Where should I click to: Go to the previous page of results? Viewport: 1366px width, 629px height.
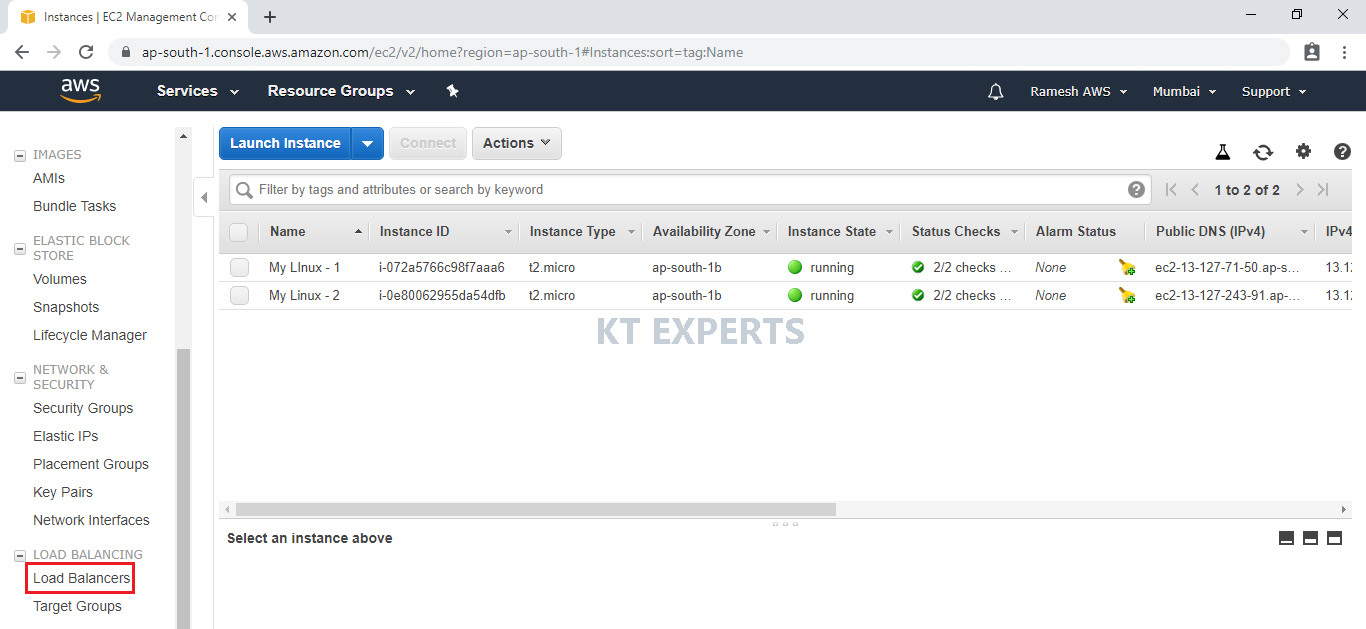click(x=1195, y=190)
